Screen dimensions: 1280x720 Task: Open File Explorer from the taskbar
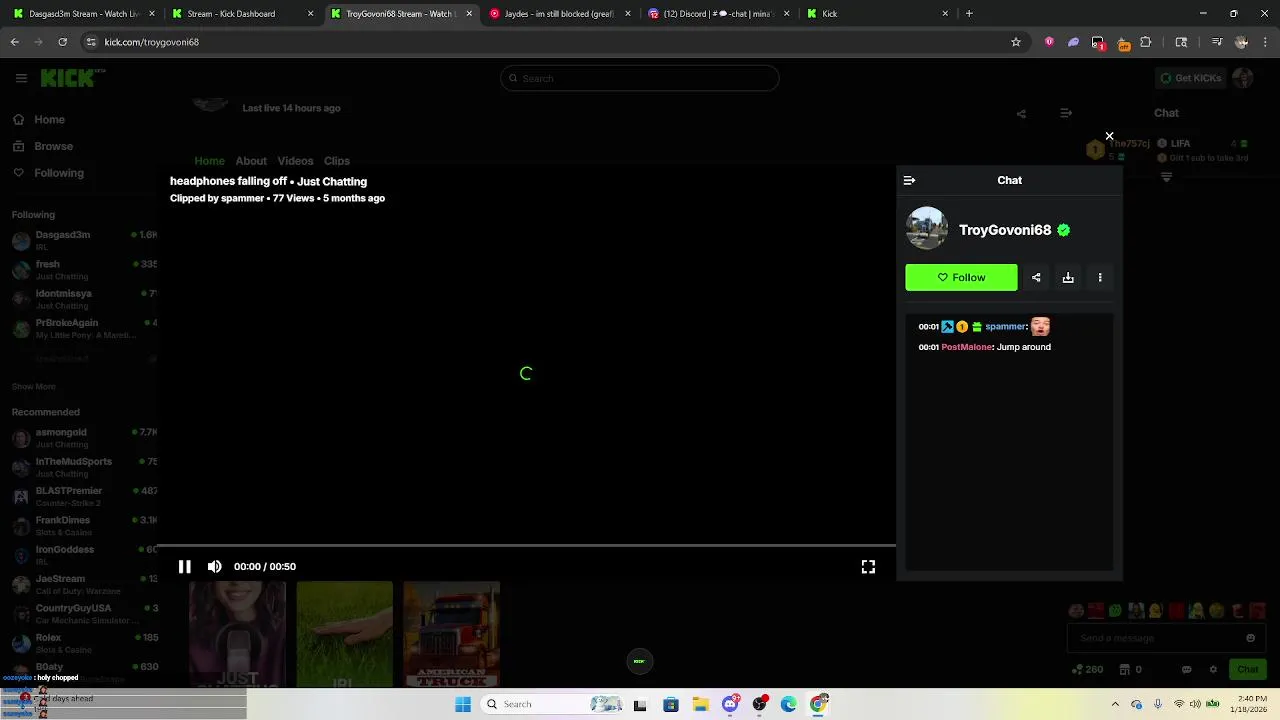[x=701, y=704]
